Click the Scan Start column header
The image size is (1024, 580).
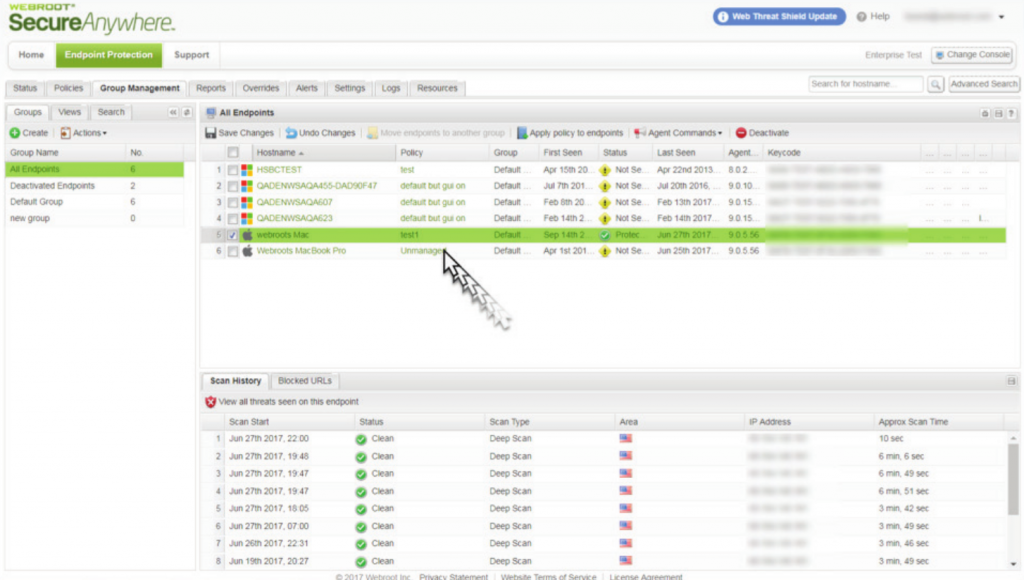point(289,423)
